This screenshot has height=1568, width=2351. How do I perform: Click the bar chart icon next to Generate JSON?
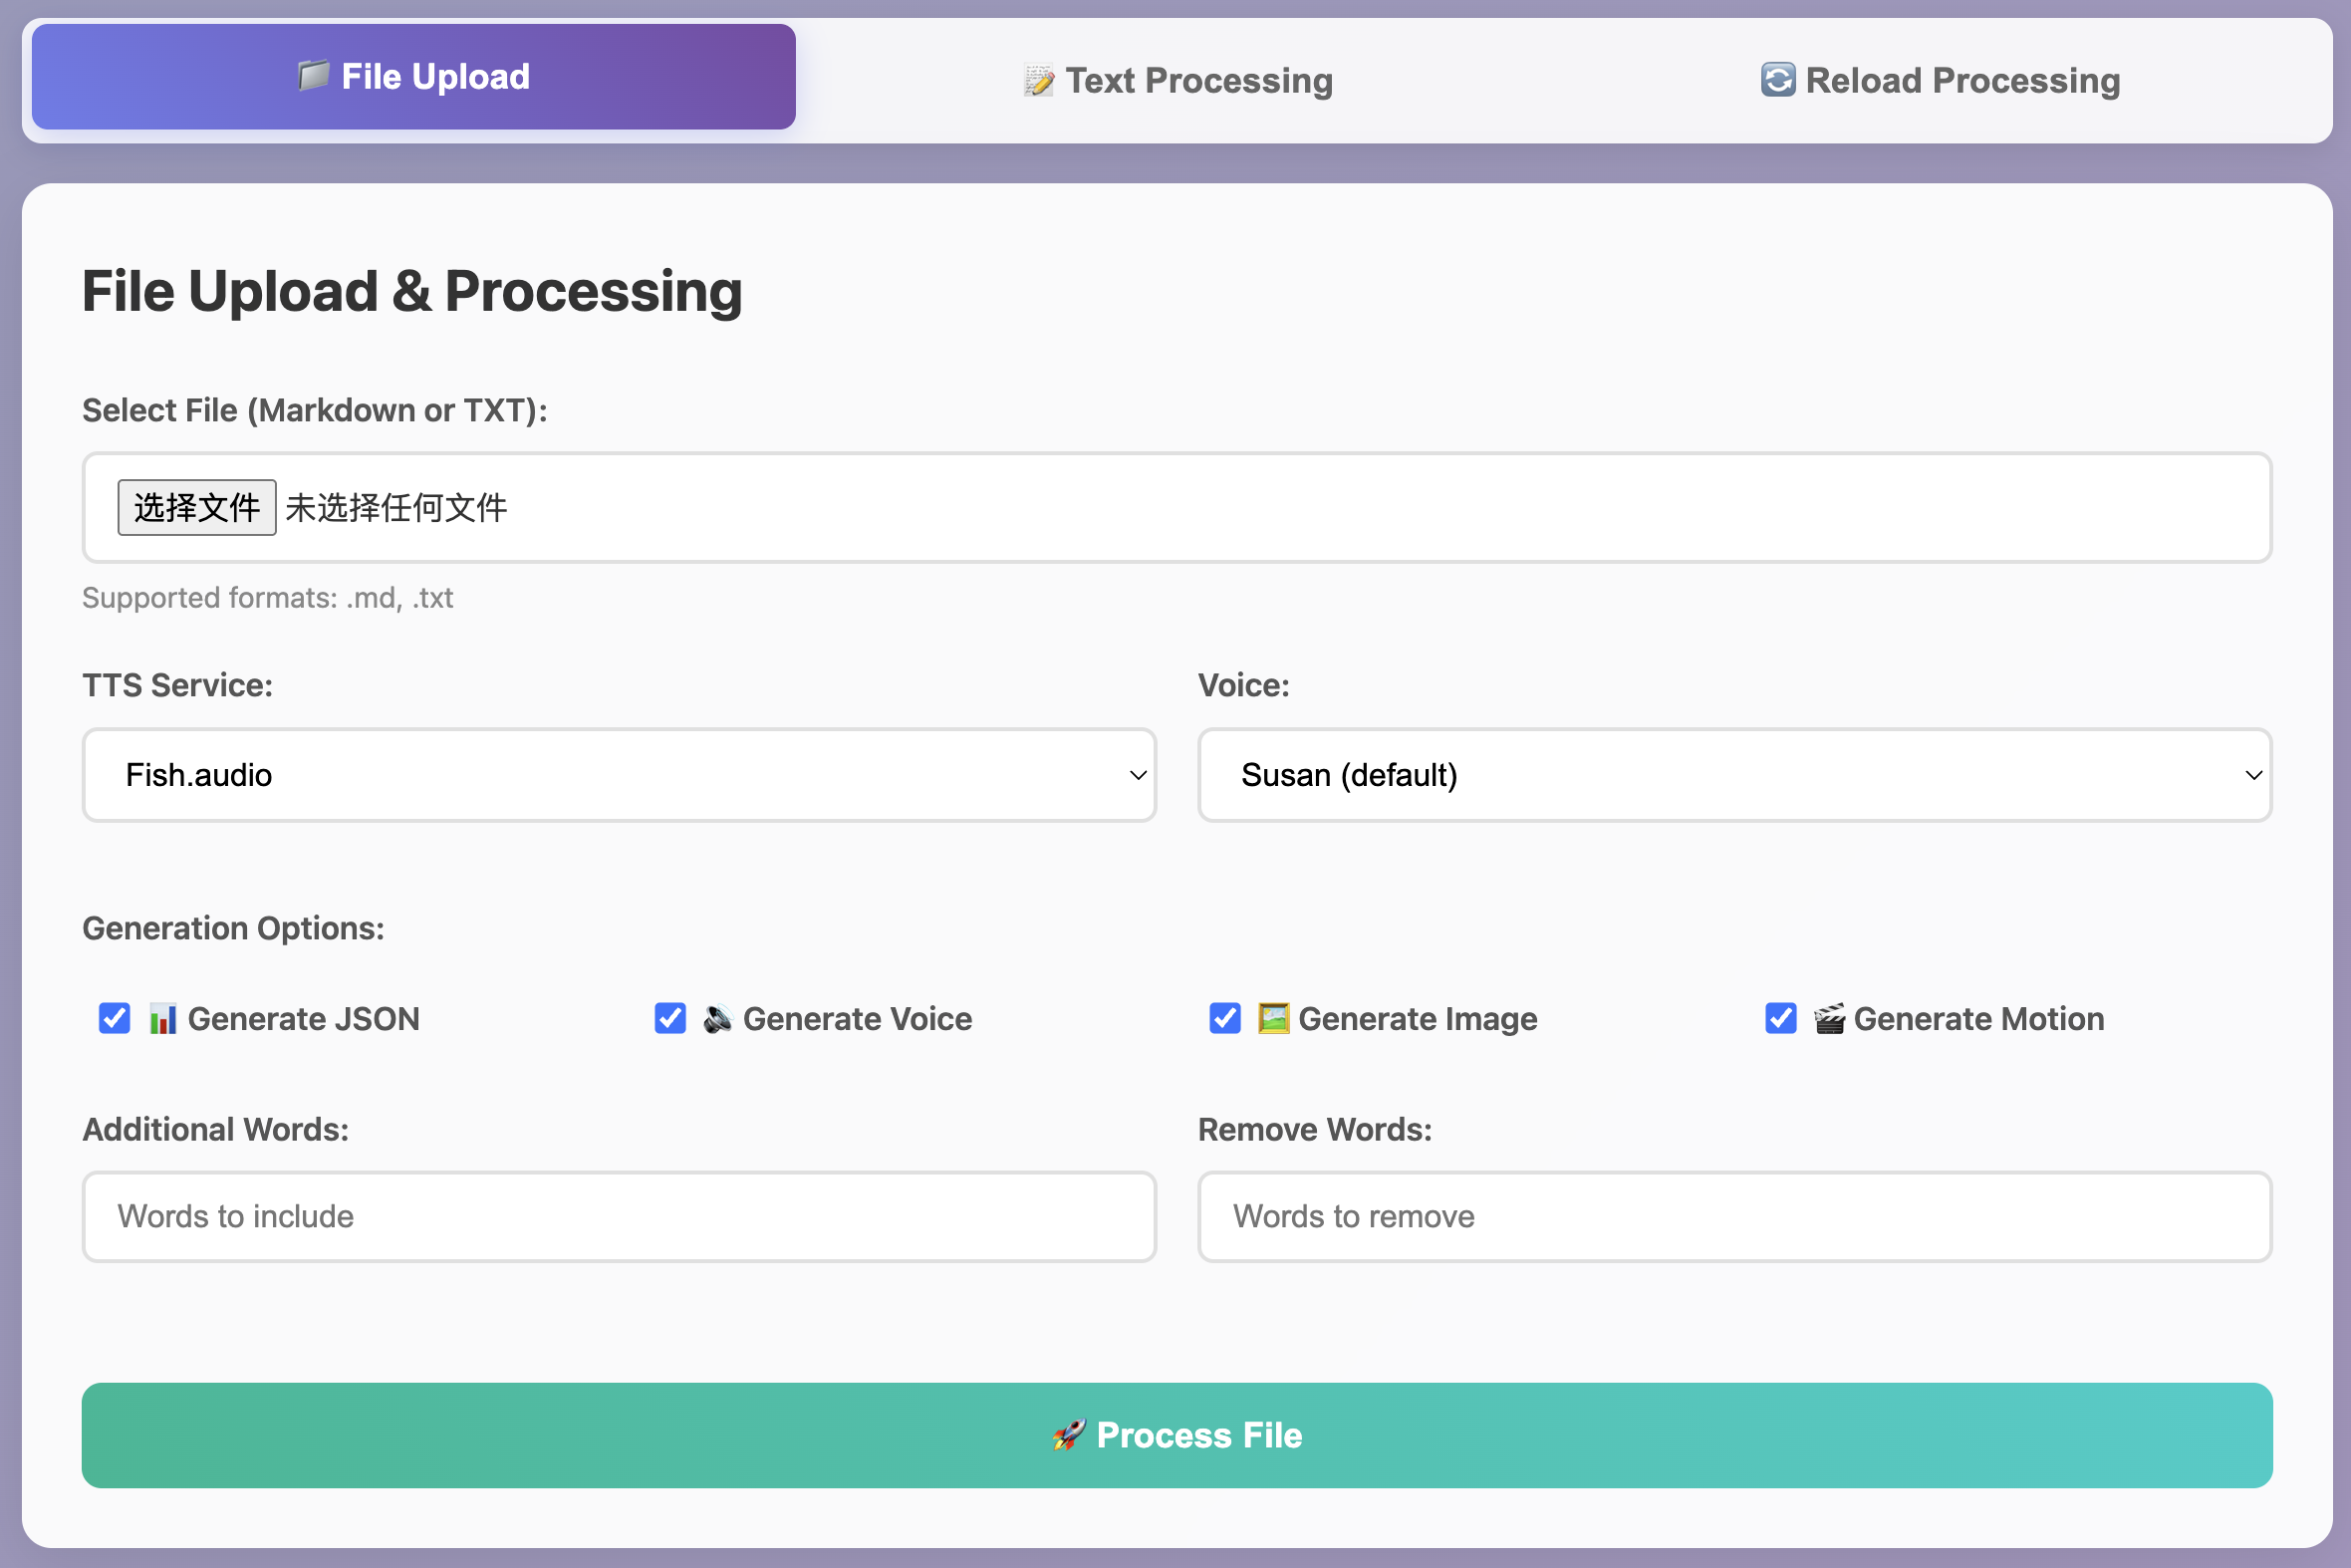[162, 1019]
